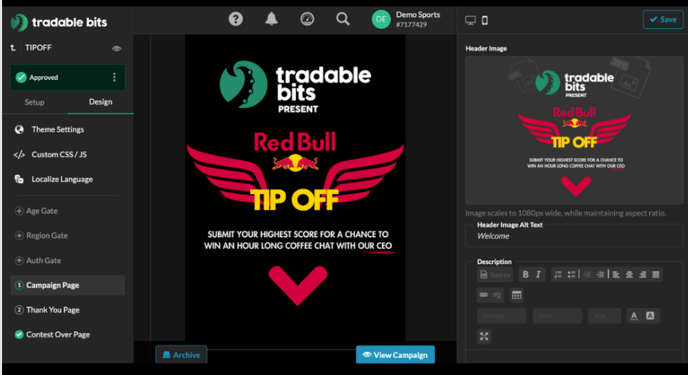Toggle TIPOFF visibility eye icon
The height and width of the screenshot is (375, 688).
116,48
